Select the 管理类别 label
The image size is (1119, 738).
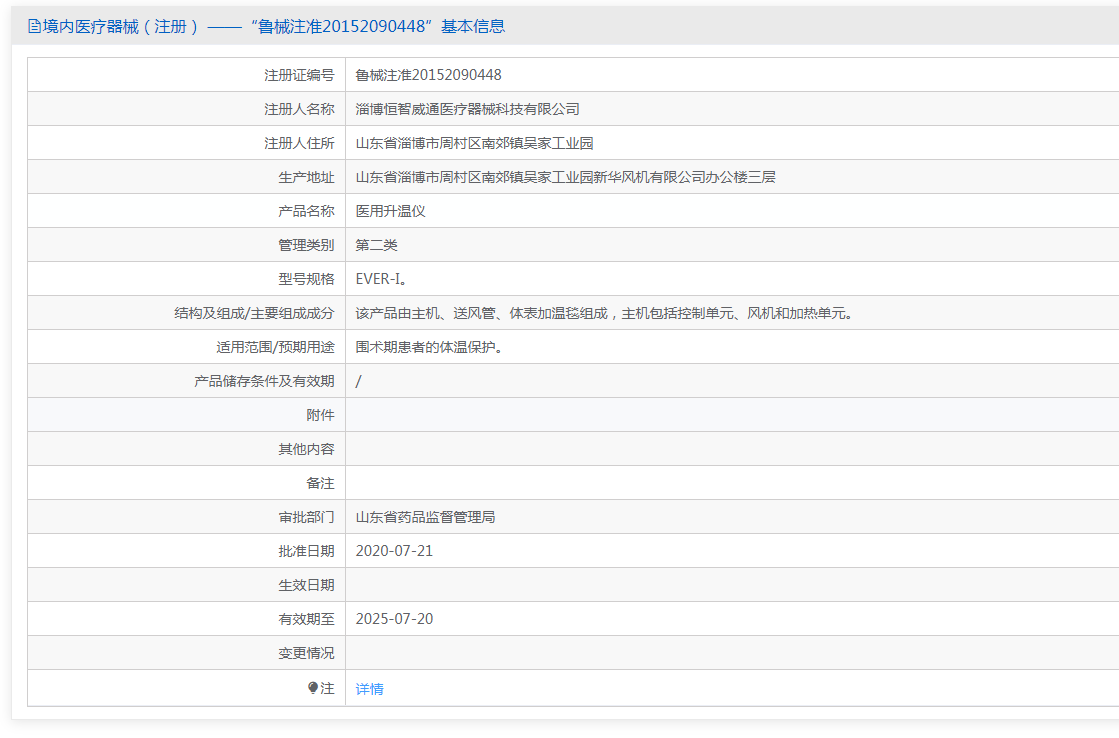coord(306,246)
